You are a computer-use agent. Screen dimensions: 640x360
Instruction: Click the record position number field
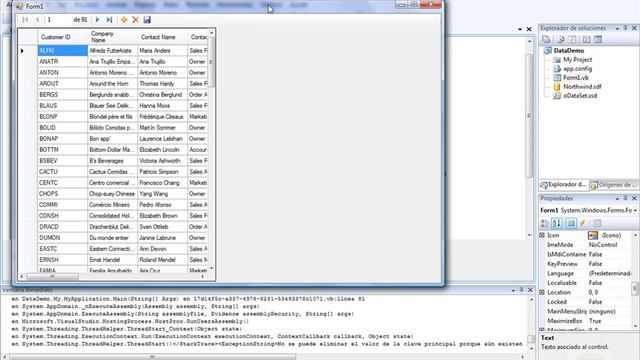tap(58, 20)
